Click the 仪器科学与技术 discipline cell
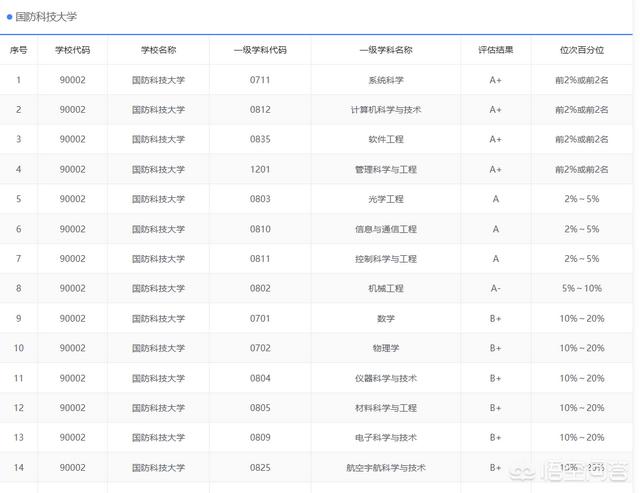 (x=386, y=378)
